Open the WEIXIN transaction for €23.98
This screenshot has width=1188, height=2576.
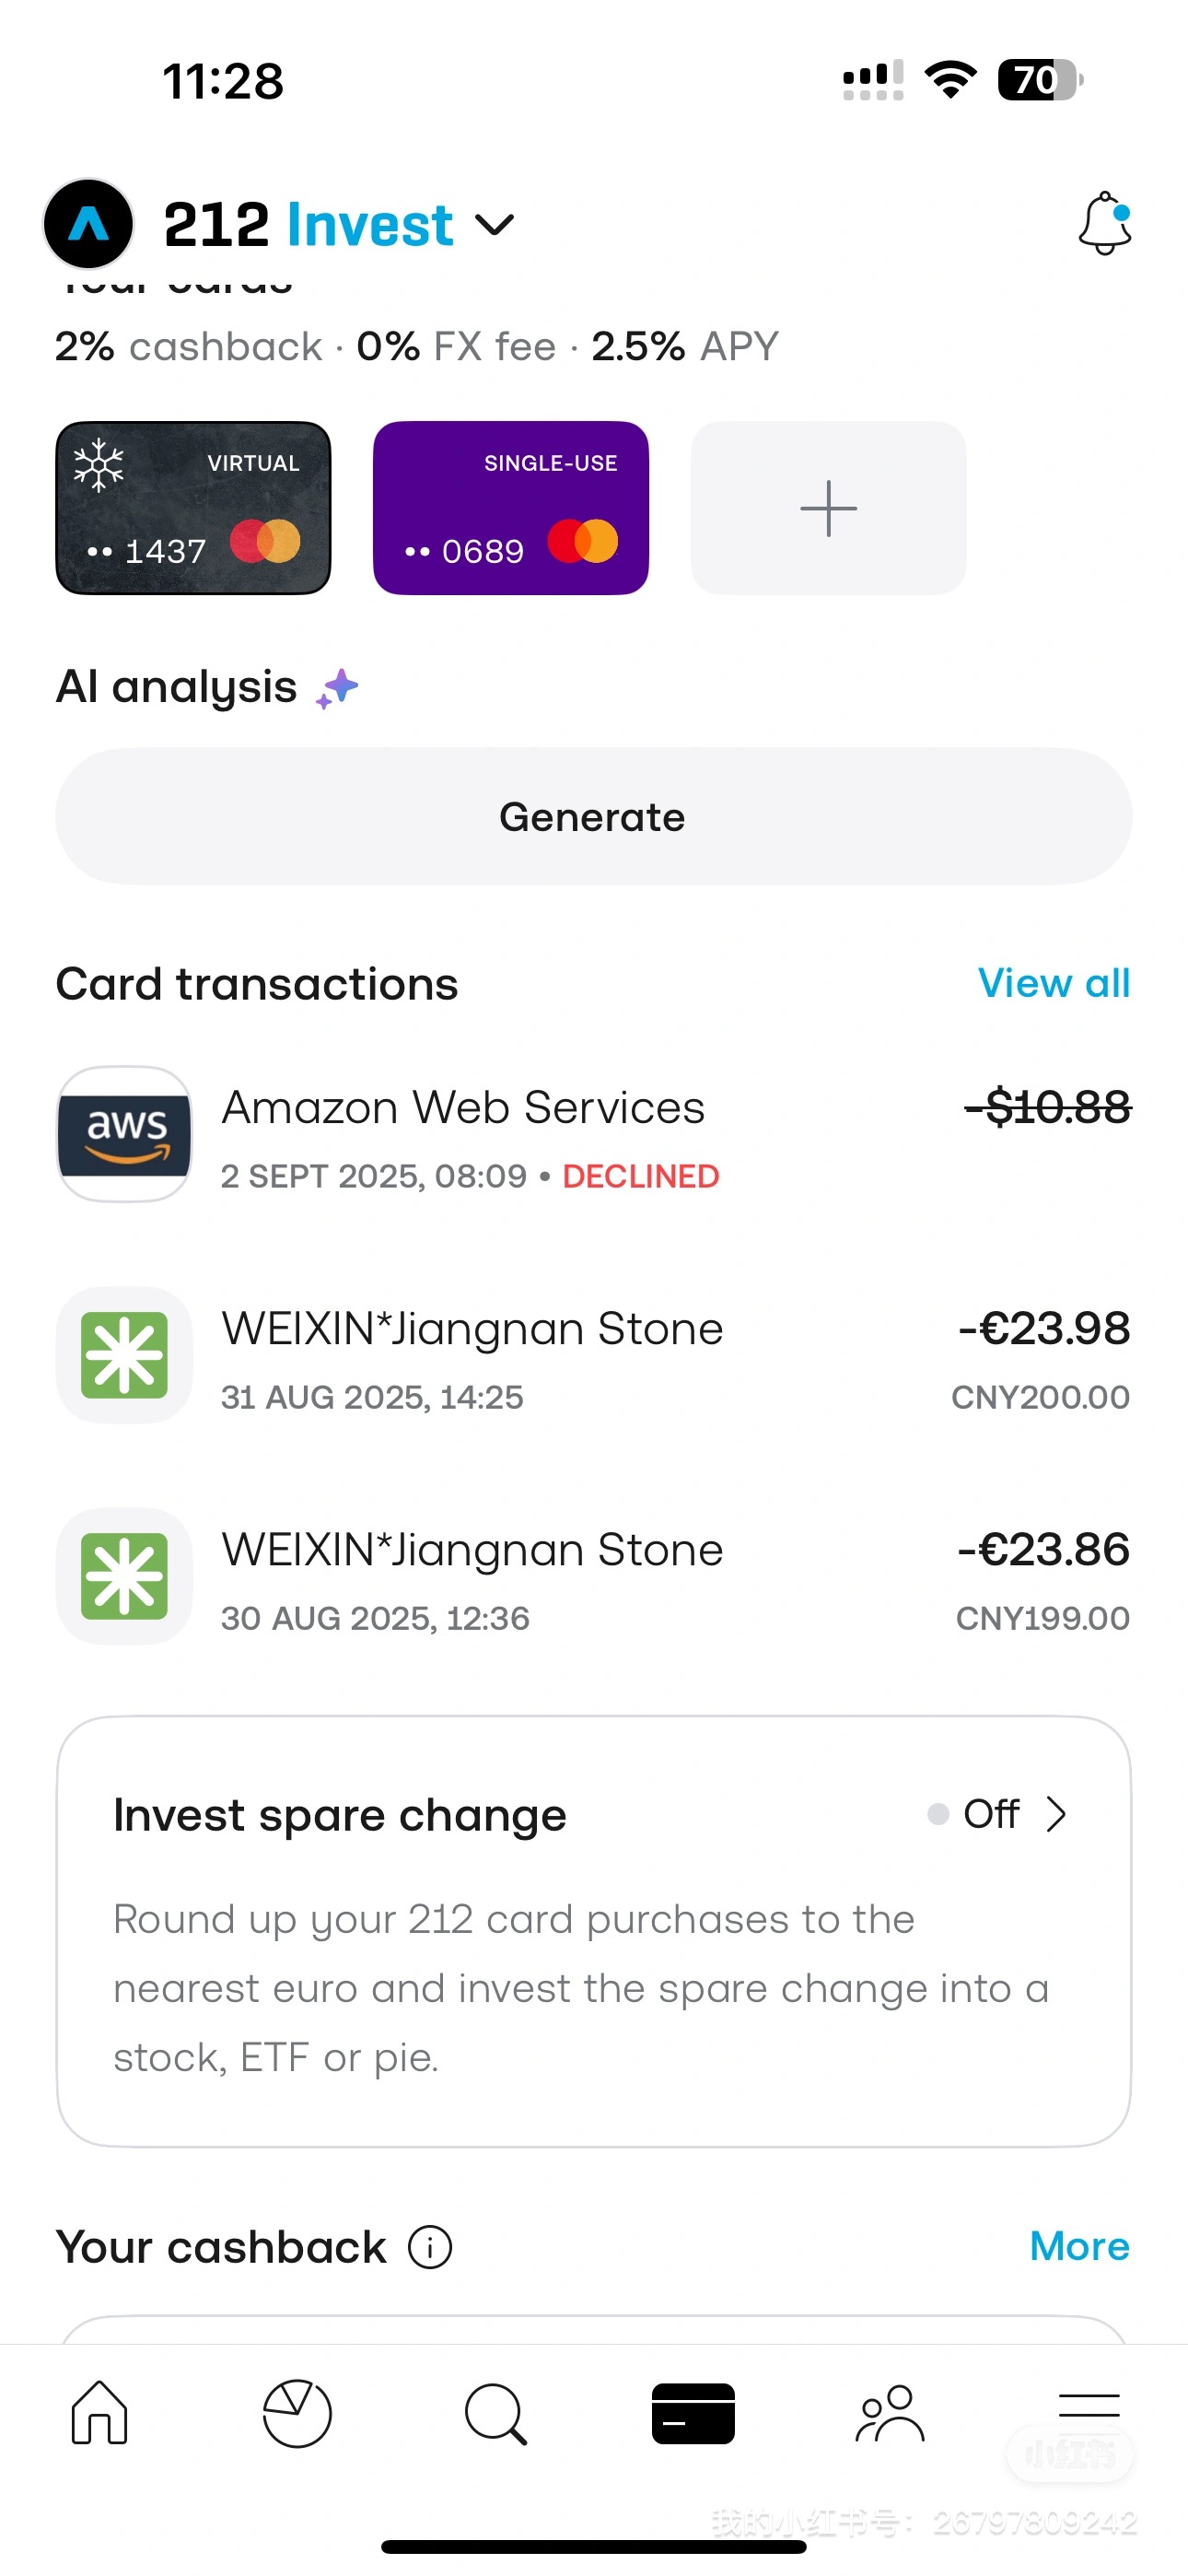594,1355
